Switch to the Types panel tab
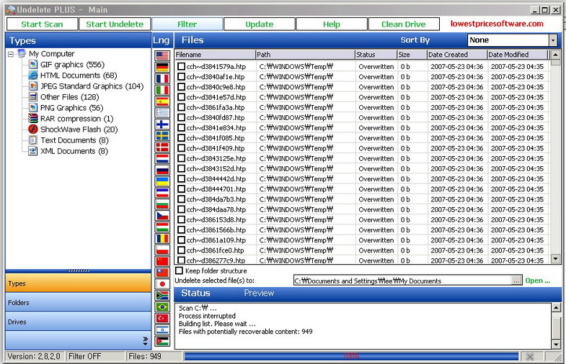 [78, 283]
